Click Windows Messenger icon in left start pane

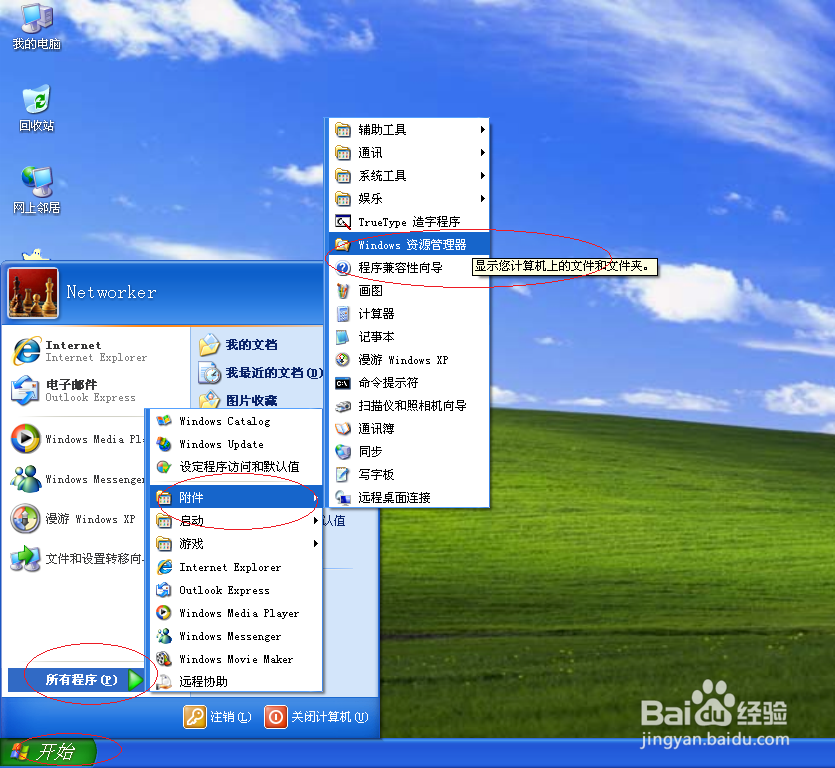[x=24, y=479]
